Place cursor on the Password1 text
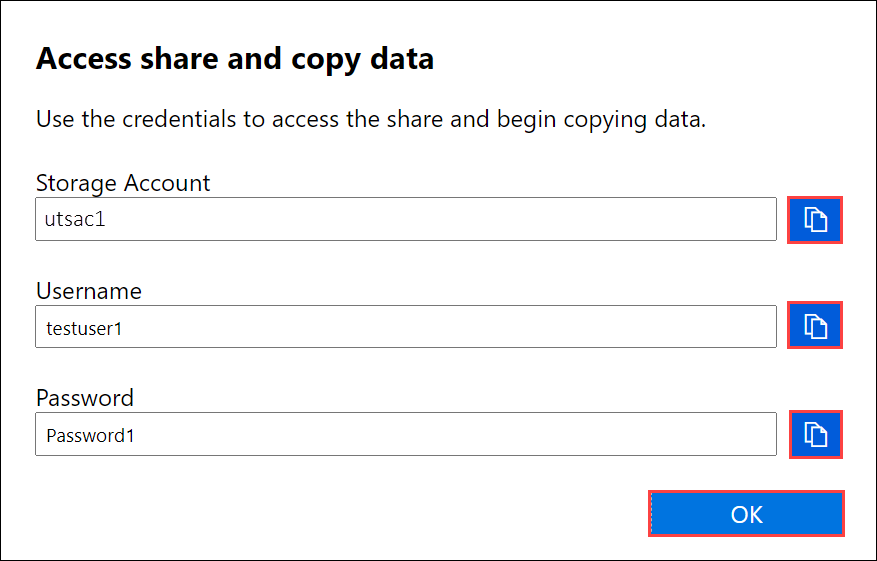The image size is (877, 561). click(90, 436)
